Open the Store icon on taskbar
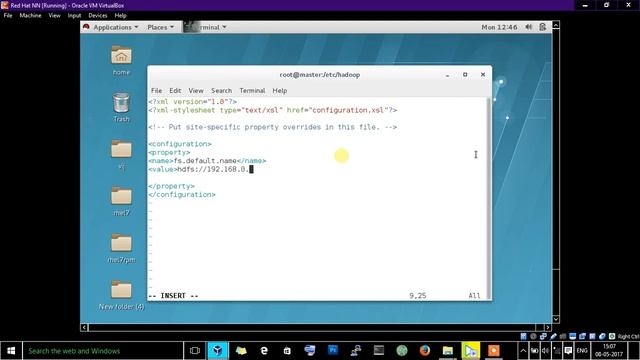 pyautogui.click(x=287, y=351)
